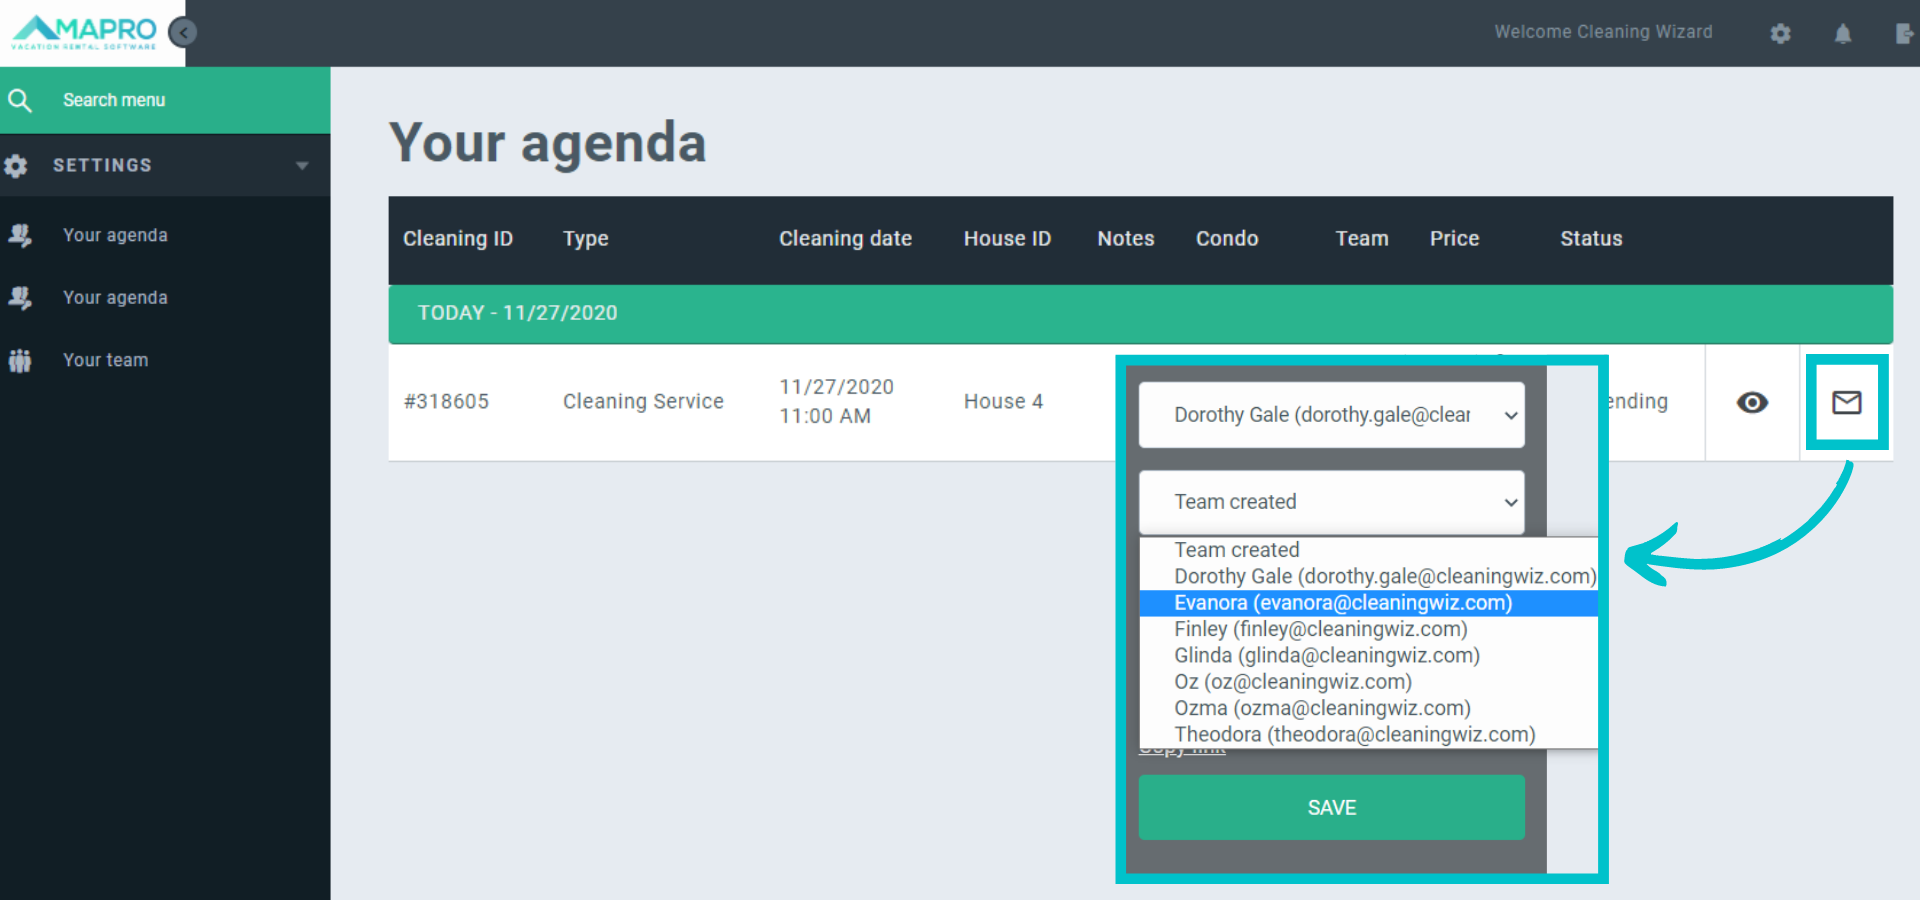Click the envelope mail icon in the row
1920x900 pixels.
tap(1846, 402)
